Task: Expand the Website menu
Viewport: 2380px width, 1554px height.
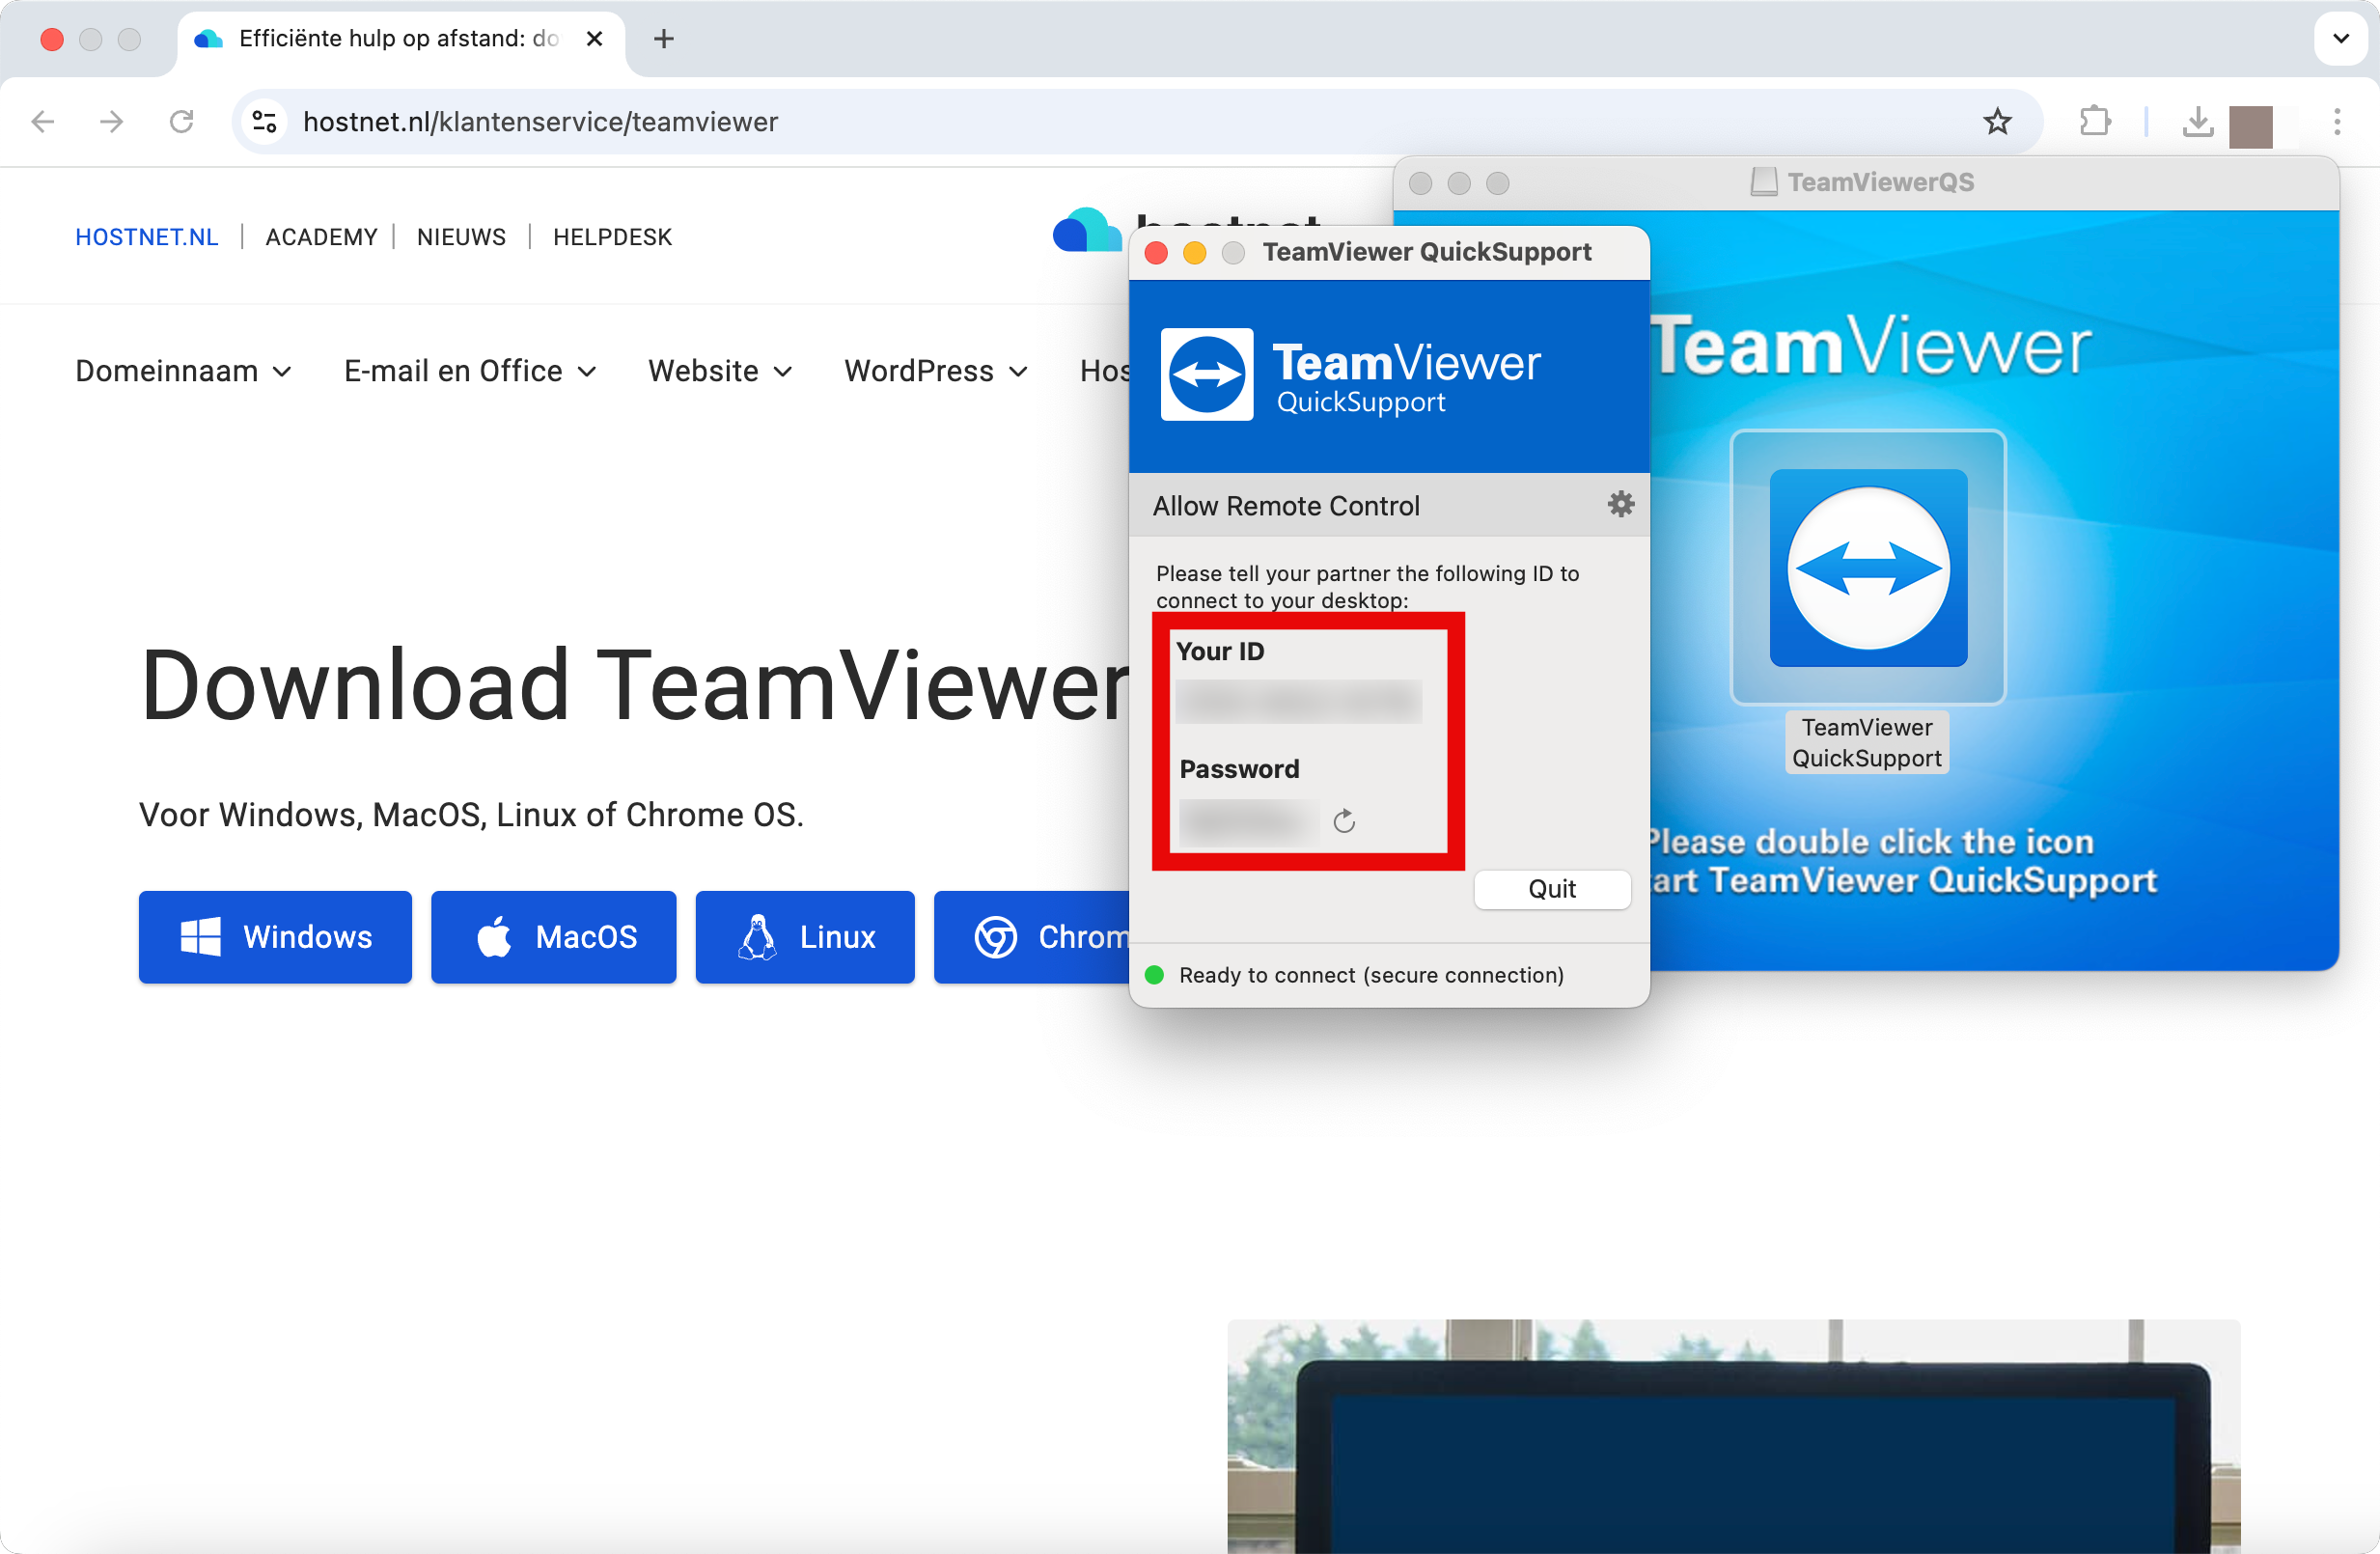Action: coord(720,371)
